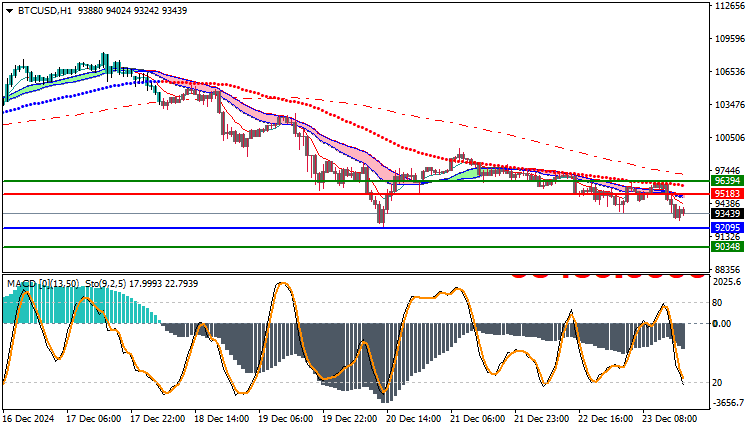The image size is (750, 430).
Task: Click the stochastic 20 level label
Action: (717, 383)
